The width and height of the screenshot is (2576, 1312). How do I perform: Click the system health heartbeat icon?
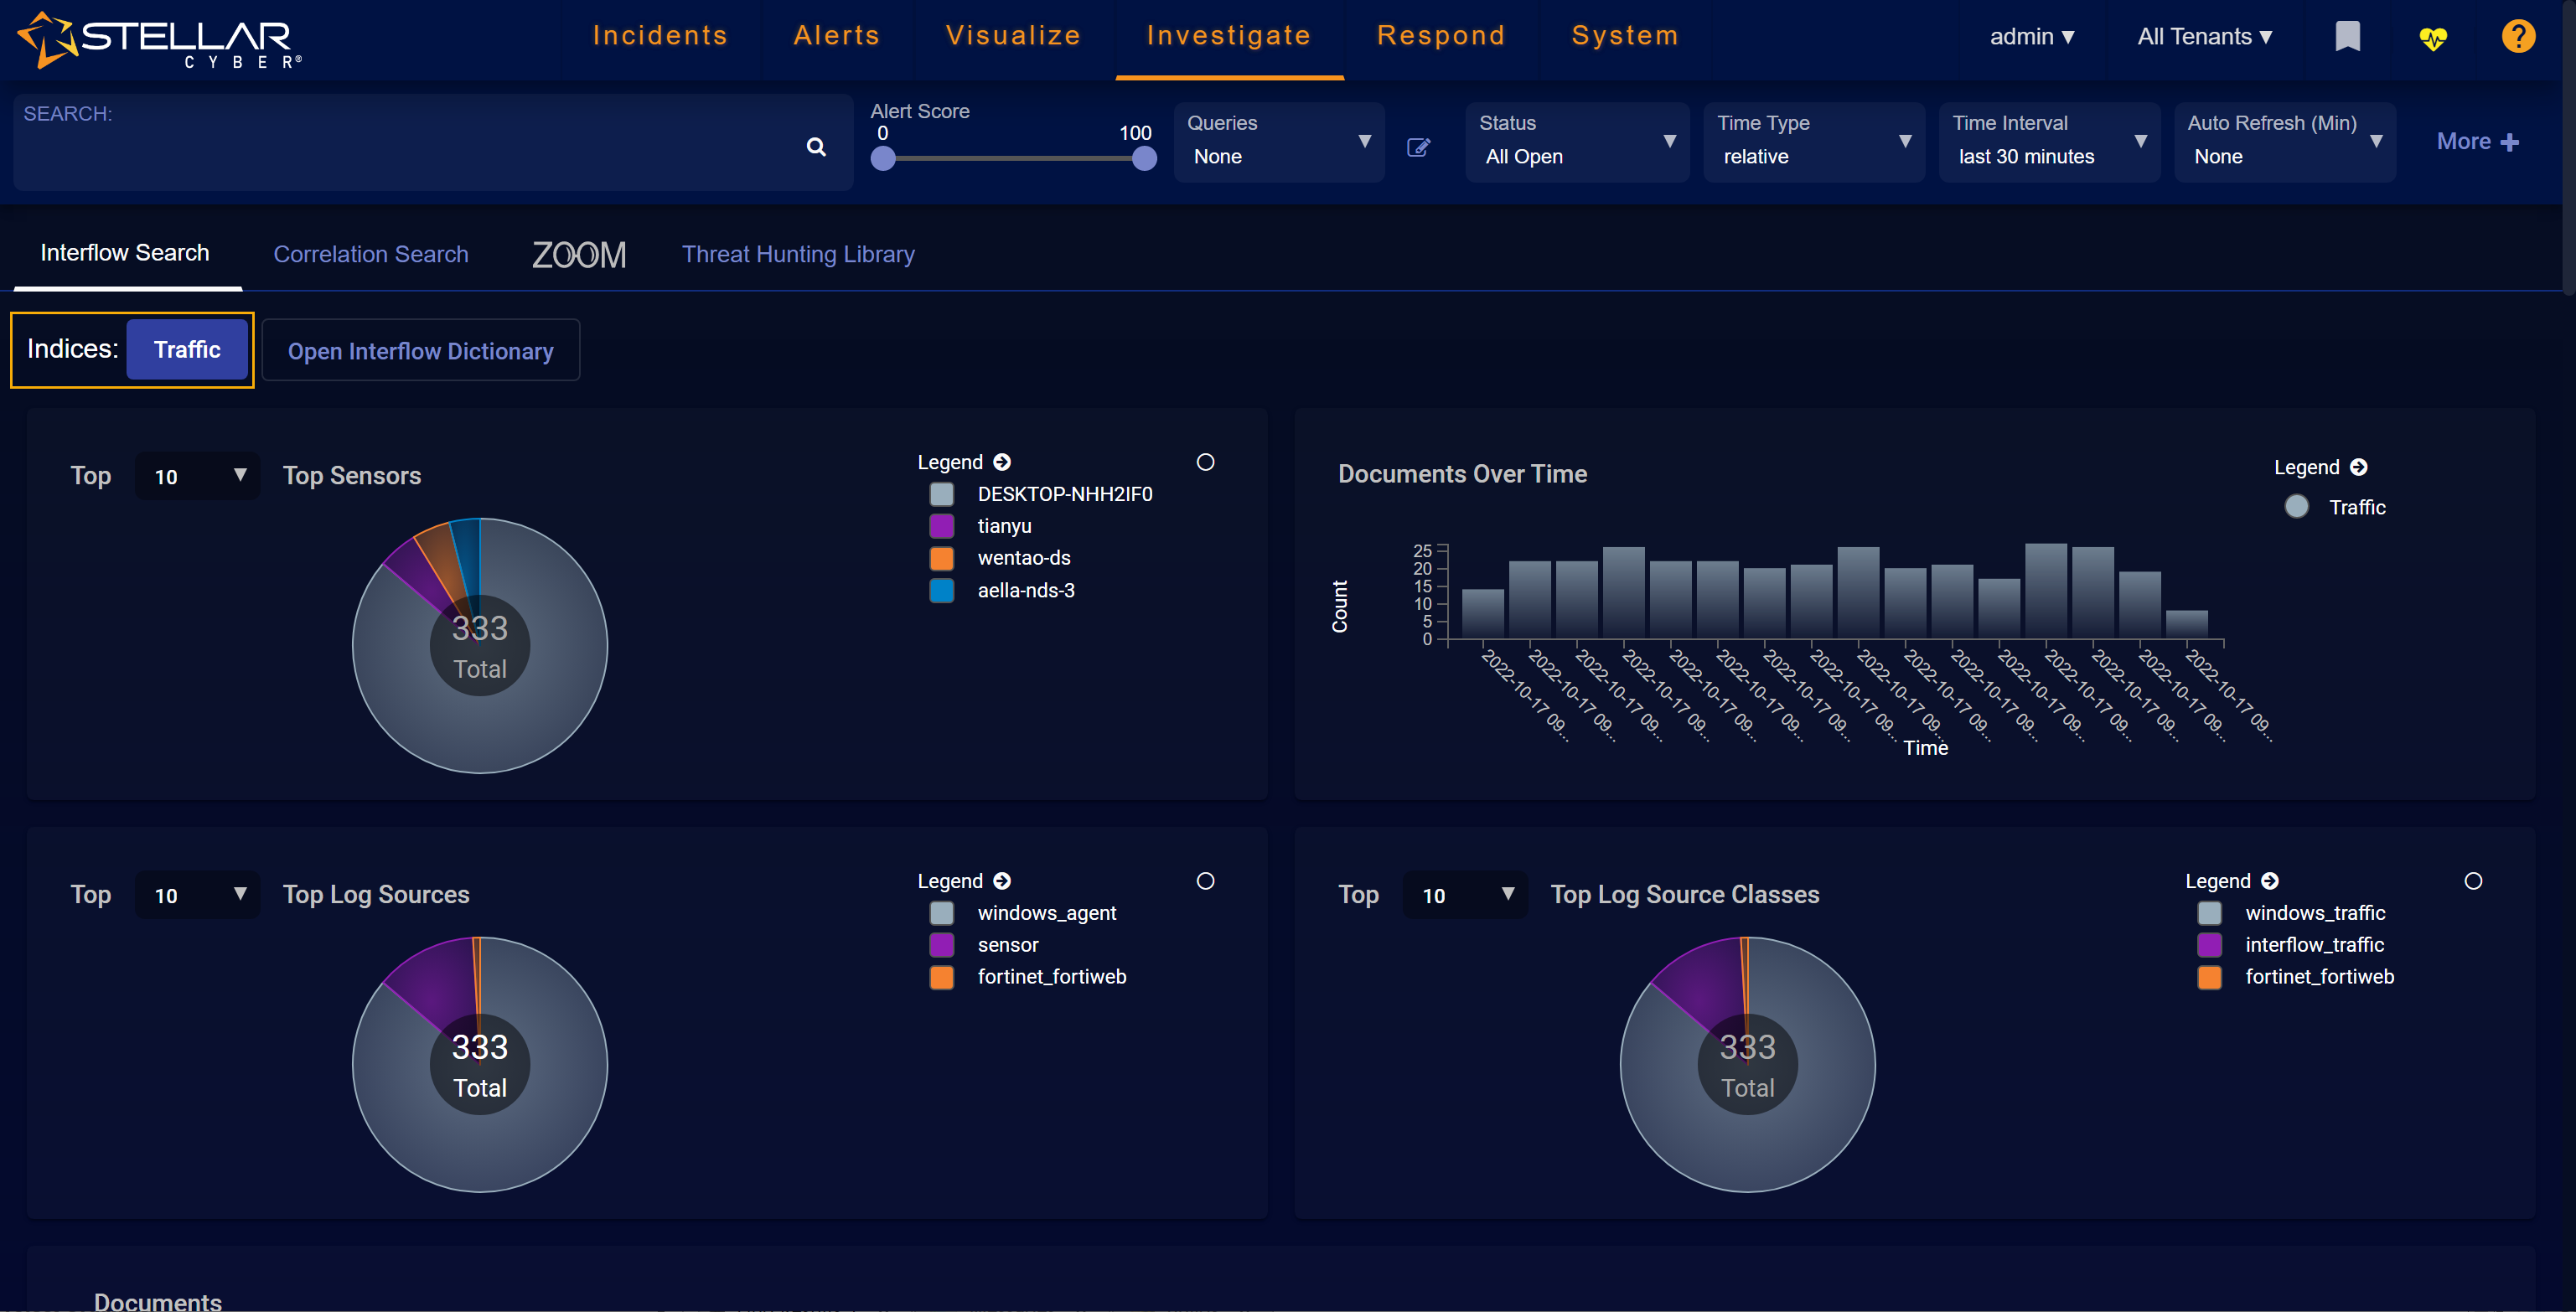[x=2432, y=39]
